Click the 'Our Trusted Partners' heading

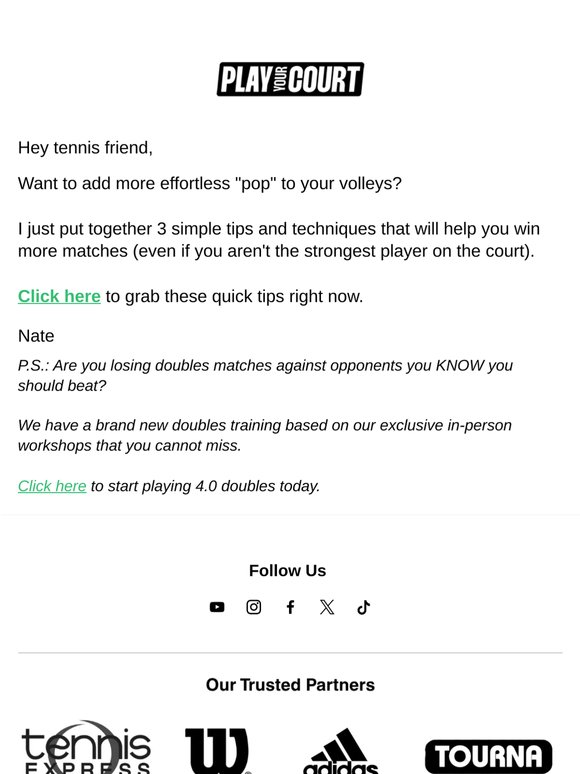(x=290, y=685)
